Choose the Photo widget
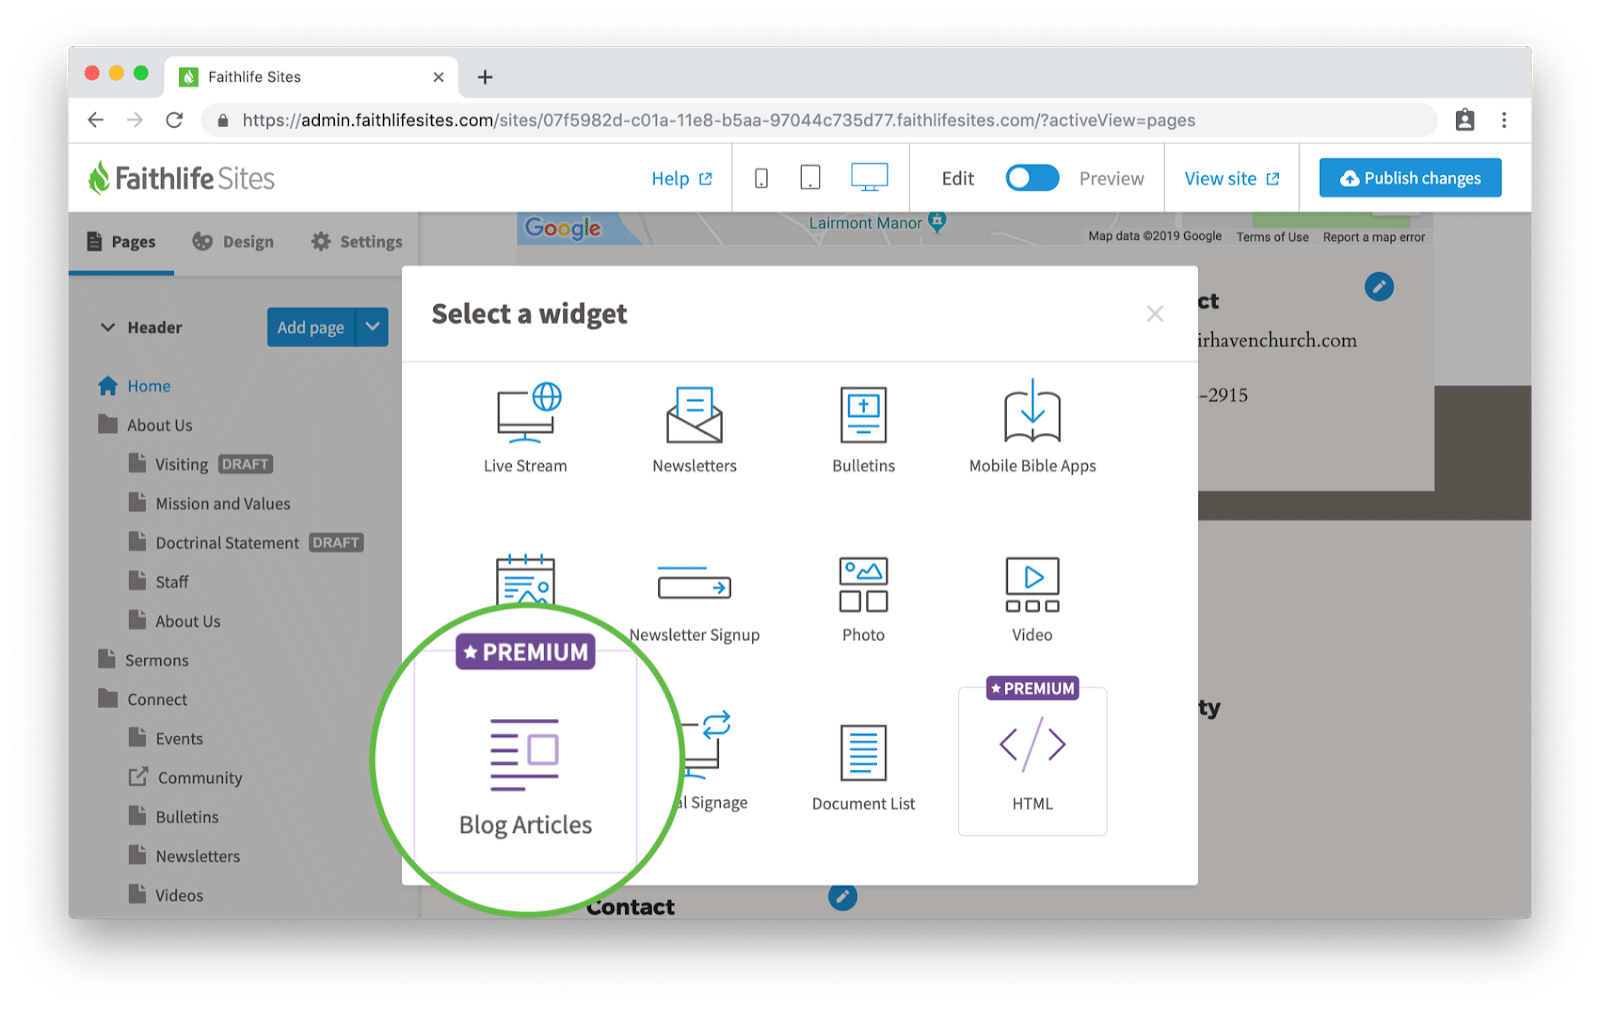This screenshot has height=1009, width=1600. [x=863, y=599]
